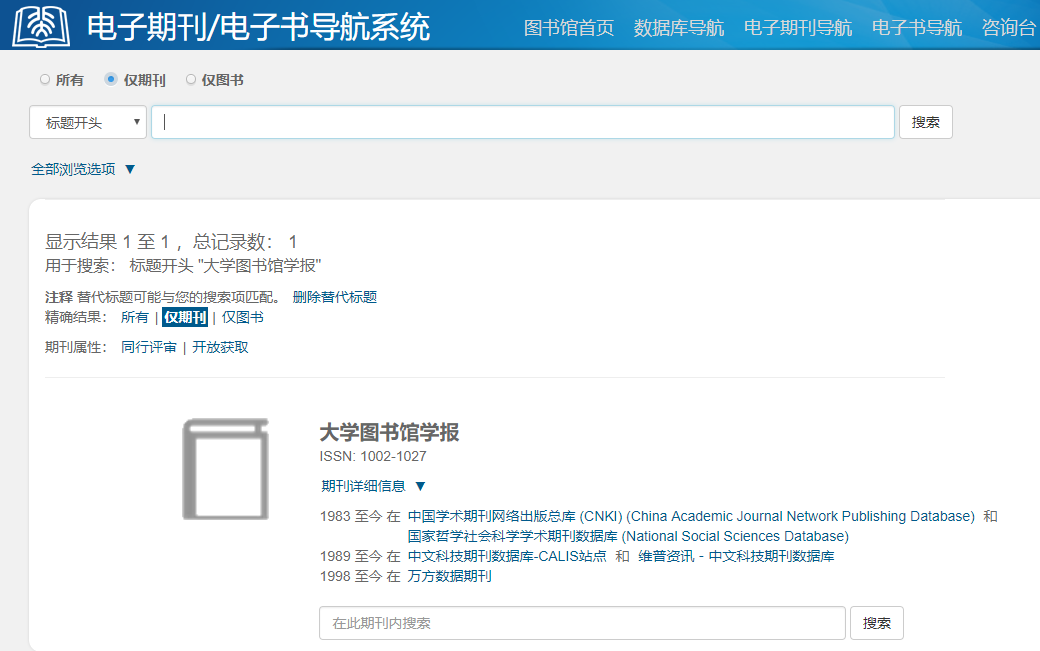Select the 仅图书 radio button
1040x651 pixels.
tap(191, 80)
